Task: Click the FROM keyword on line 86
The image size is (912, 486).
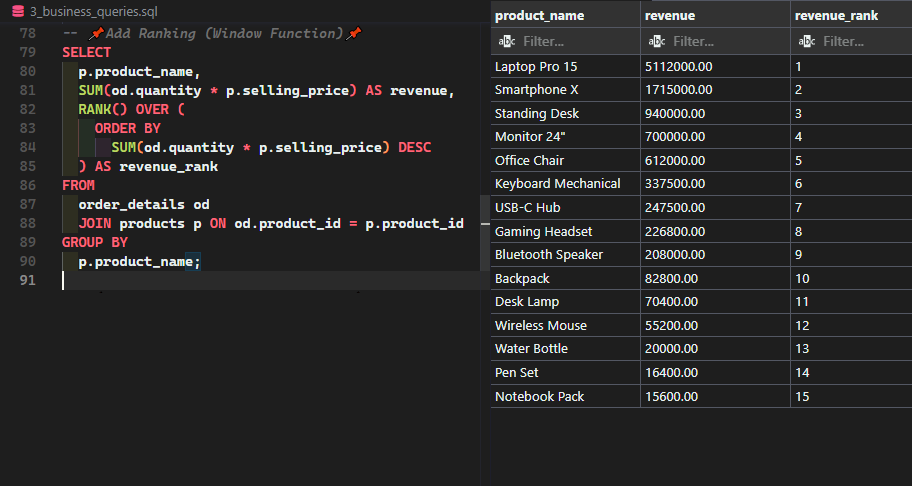Action: 79,185
